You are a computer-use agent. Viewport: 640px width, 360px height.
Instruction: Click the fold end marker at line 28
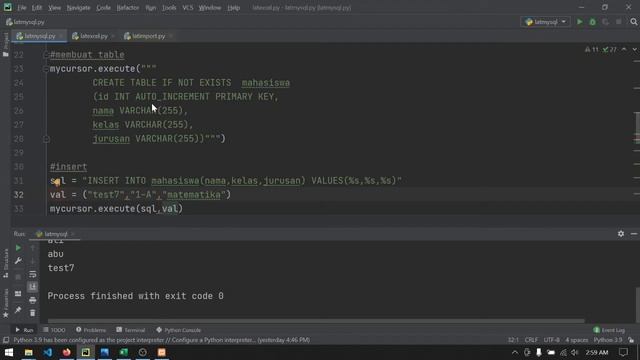coord(46,139)
